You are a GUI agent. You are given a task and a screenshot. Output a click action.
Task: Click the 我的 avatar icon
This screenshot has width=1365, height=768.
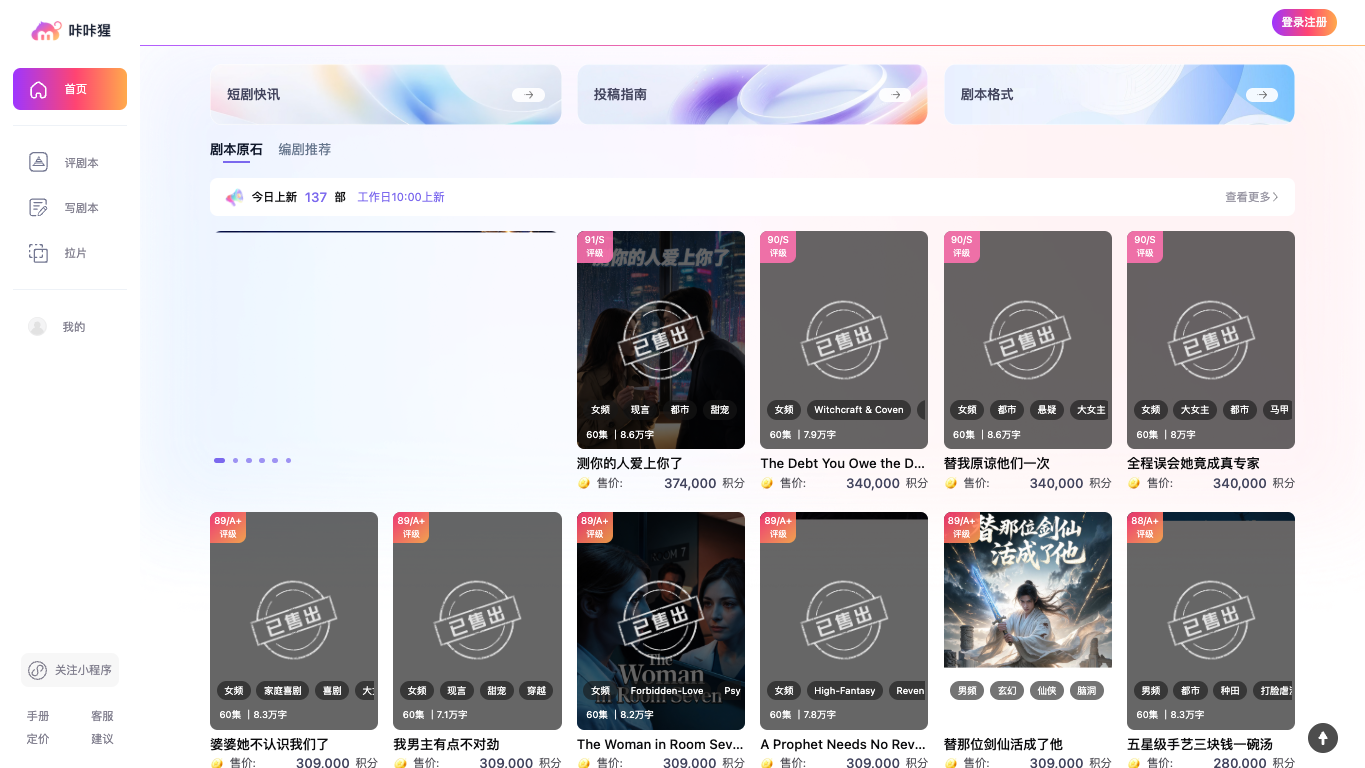tap(38, 327)
